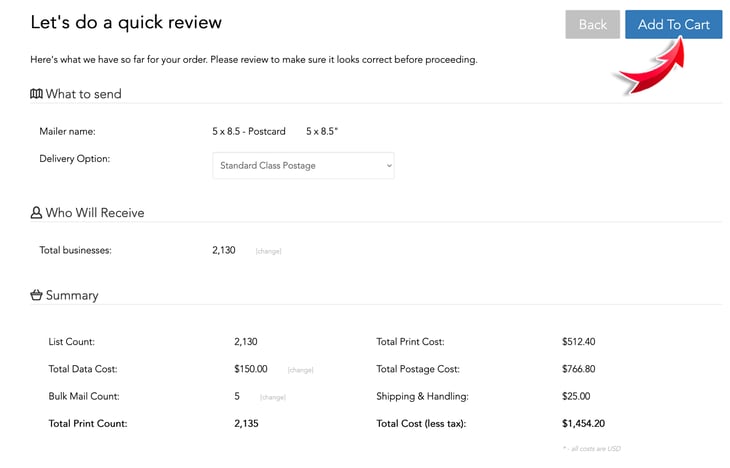Viewport: 730px width, 468px height.
Task: Open the Delivery Option dropdown
Action: click(303, 166)
